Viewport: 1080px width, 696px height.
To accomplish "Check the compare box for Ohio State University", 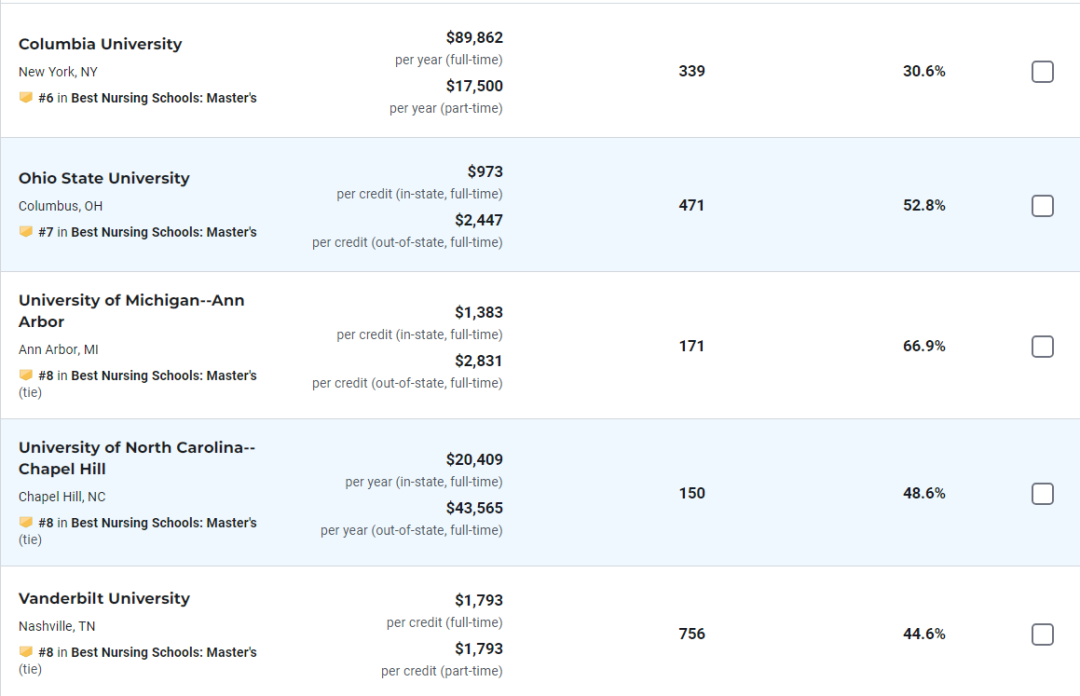I will [1042, 206].
